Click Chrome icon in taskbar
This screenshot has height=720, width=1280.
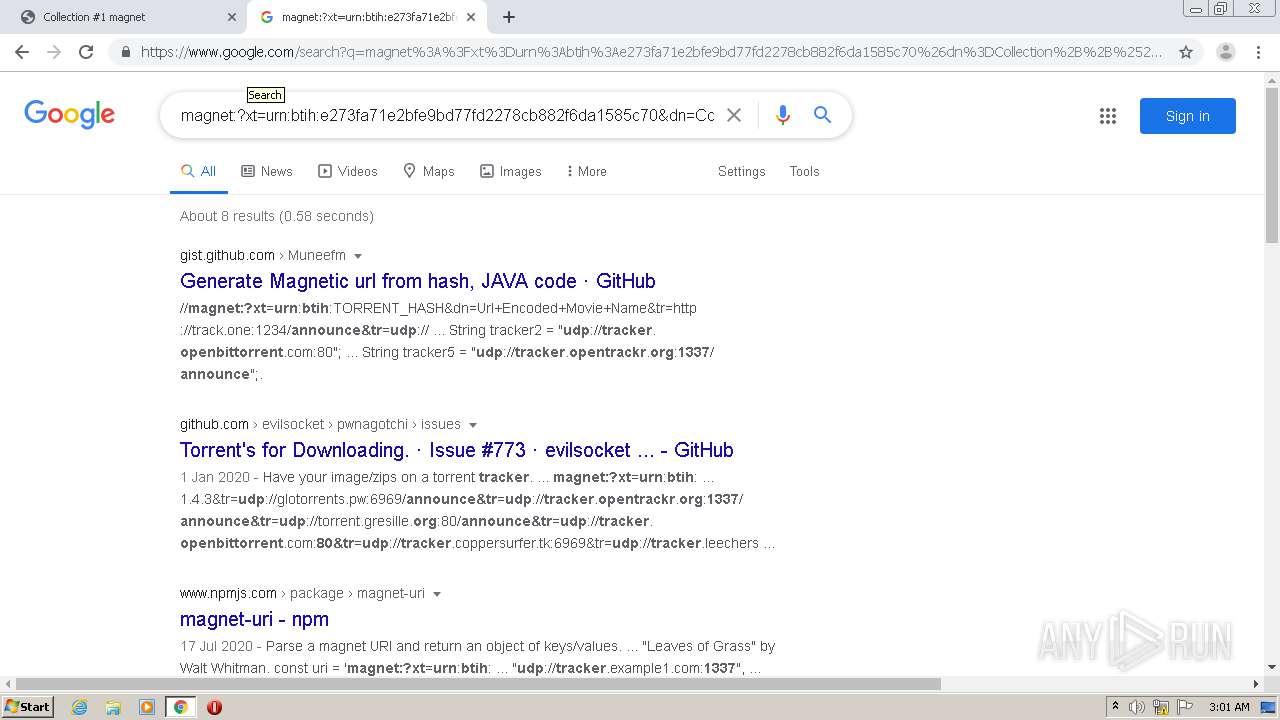(180, 707)
